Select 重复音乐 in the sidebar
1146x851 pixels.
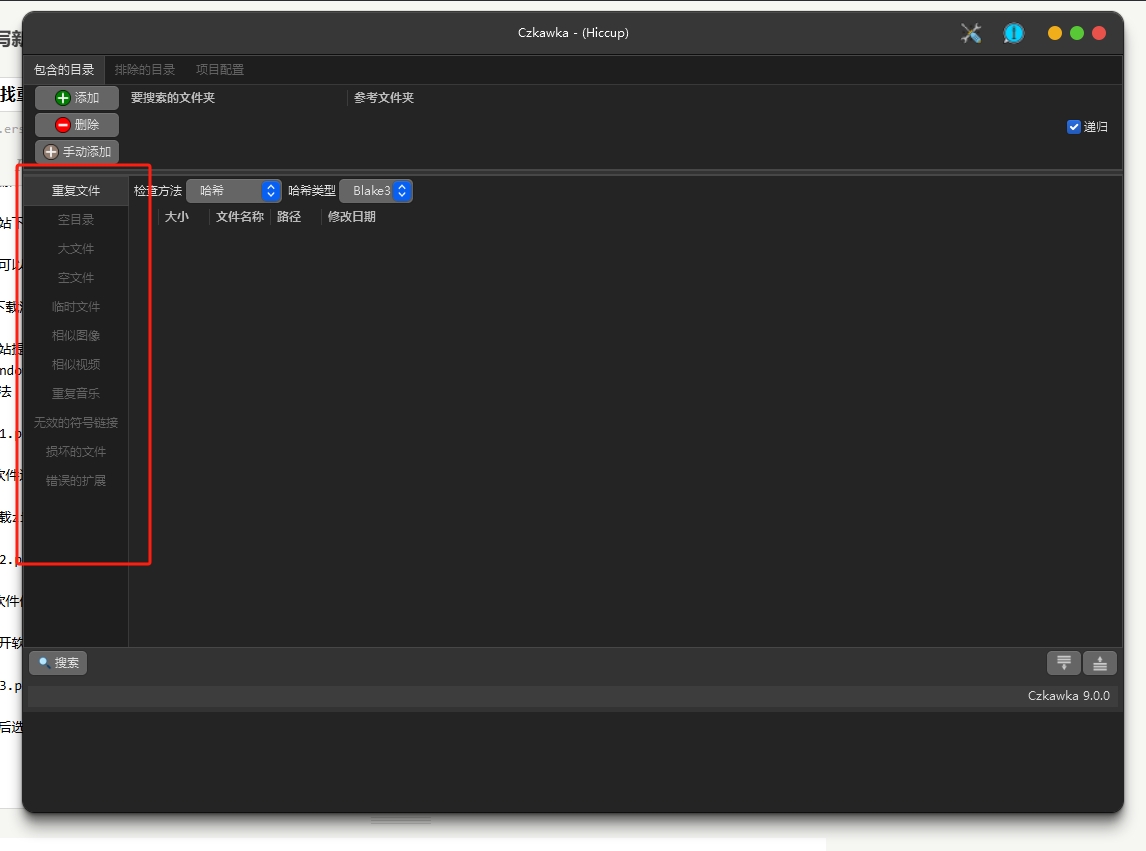click(x=76, y=394)
